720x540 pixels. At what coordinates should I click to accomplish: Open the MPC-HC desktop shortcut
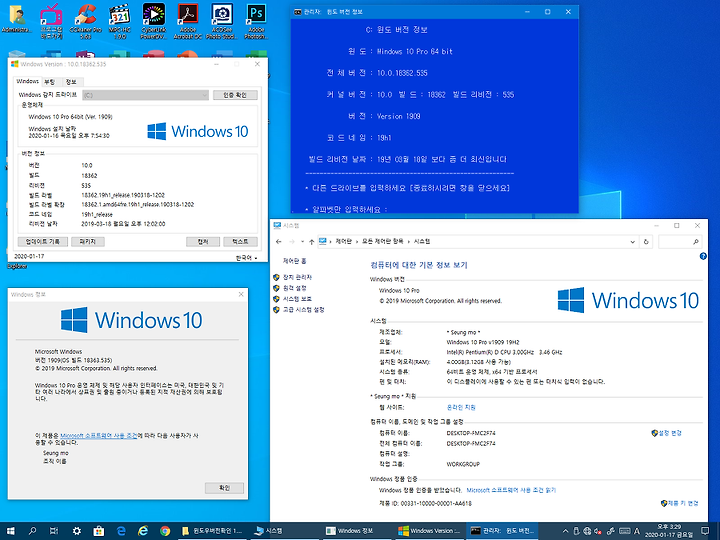pyautogui.click(x=120, y=21)
